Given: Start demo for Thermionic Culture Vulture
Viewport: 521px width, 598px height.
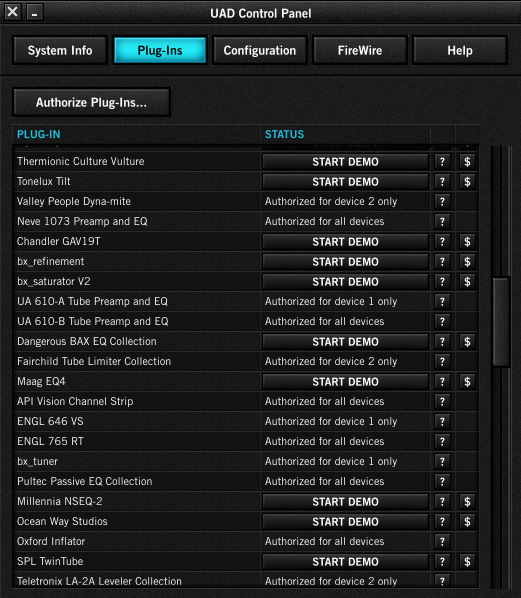Looking at the screenshot, I should click(346, 162).
